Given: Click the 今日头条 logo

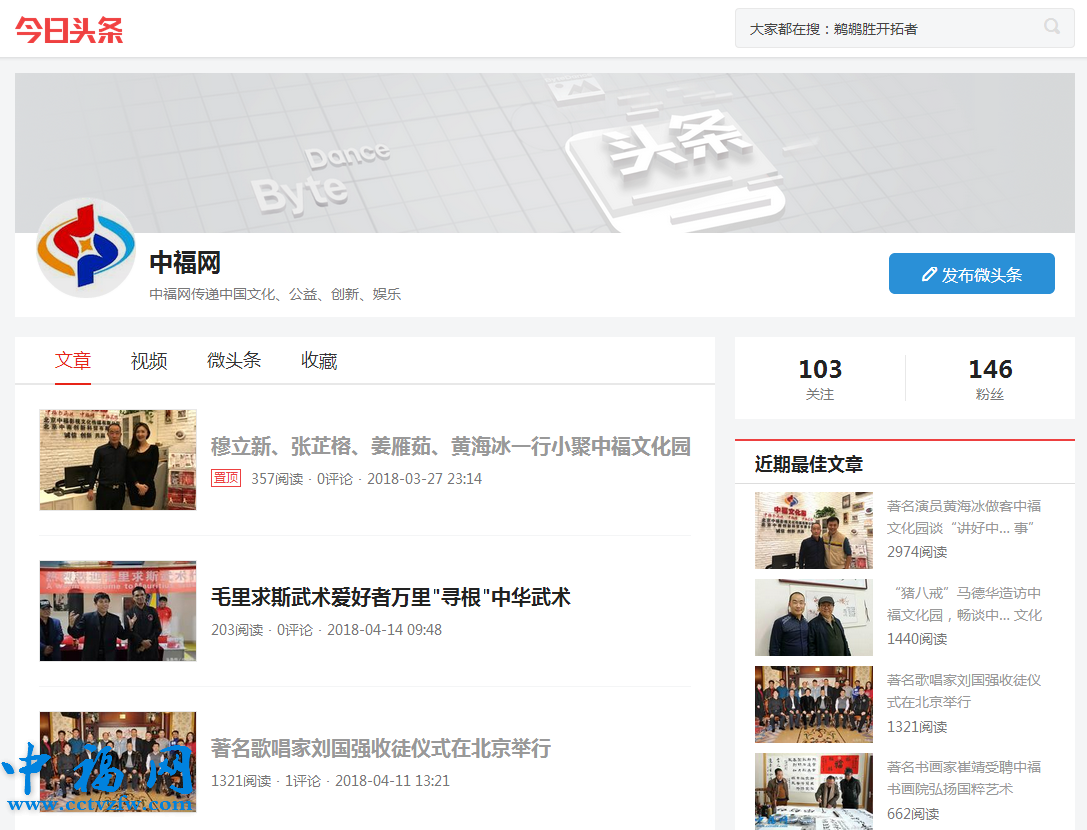Looking at the screenshot, I should 69,30.
